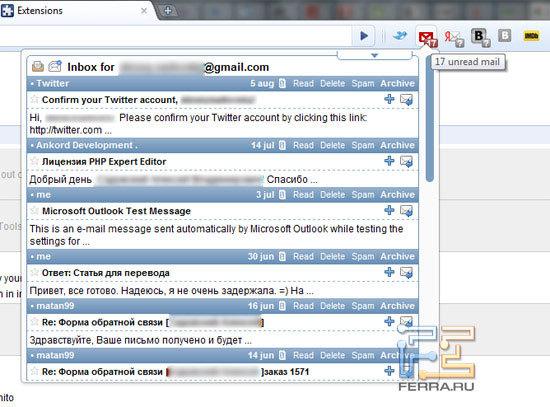The width and height of the screenshot is (550, 407).
Task: Mark Twitter message as Read
Action: 303,84
